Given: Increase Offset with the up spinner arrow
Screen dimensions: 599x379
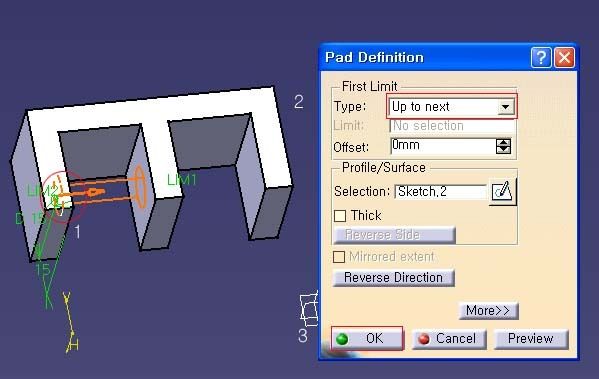Looking at the screenshot, I should pyautogui.click(x=503, y=142).
